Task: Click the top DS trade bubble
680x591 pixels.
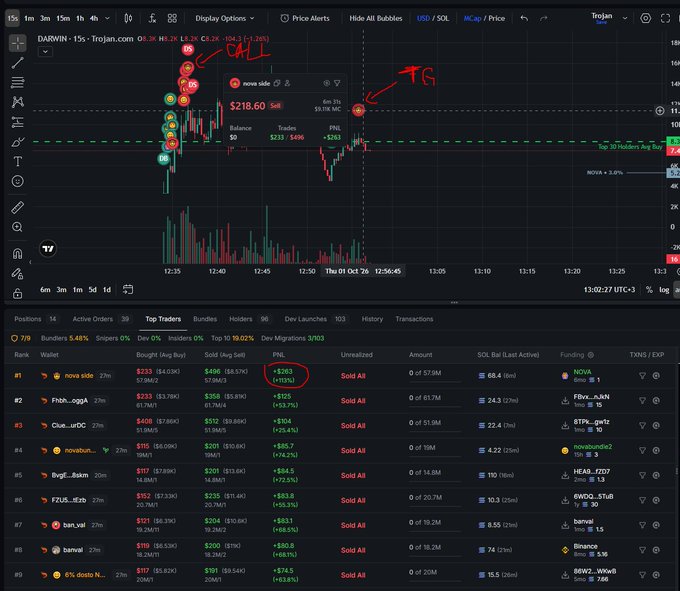Action: pos(188,49)
